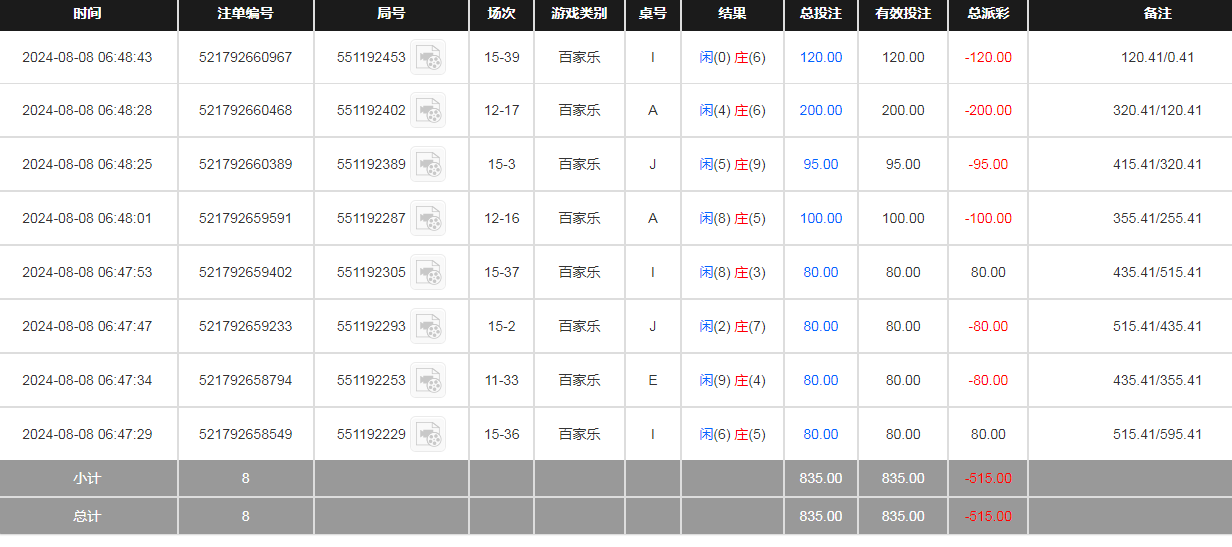The height and width of the screenshot is (547, 1232).
Task: Click replay icon next to round 551192287
Action: (x=428, y=218)
